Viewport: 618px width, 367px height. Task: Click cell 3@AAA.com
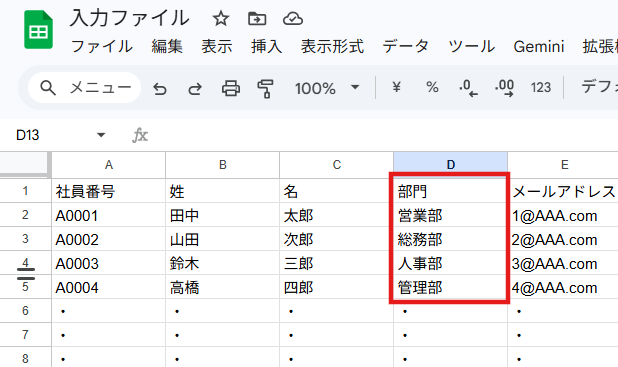tap(564, 263)
